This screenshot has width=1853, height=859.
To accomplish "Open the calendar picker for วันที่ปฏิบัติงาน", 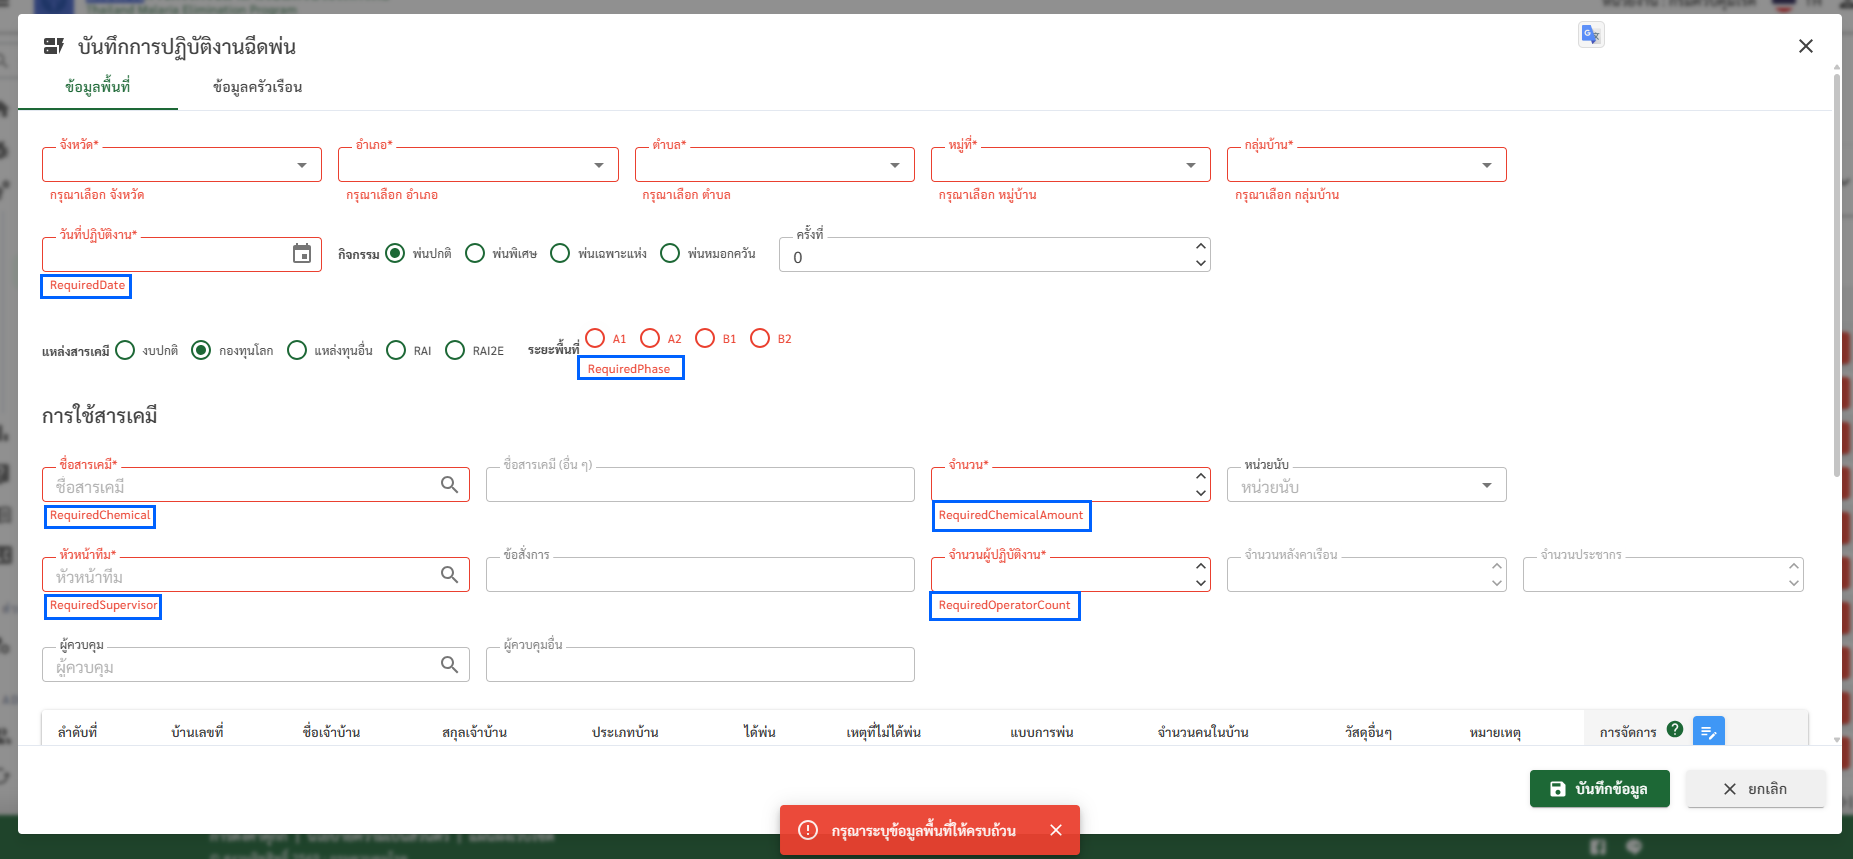I will (x=301, y=254).
